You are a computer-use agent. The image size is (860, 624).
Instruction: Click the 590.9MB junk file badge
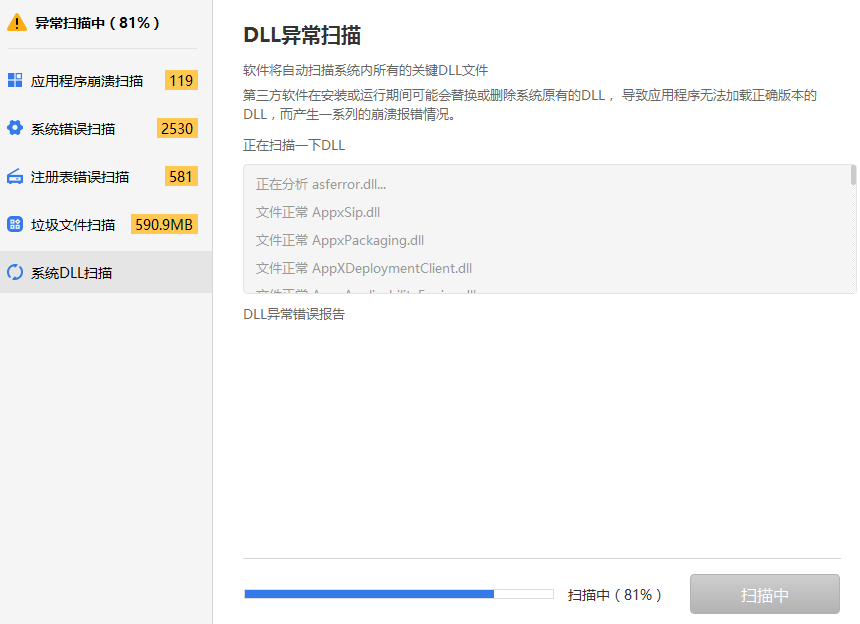tap(164, 223)
